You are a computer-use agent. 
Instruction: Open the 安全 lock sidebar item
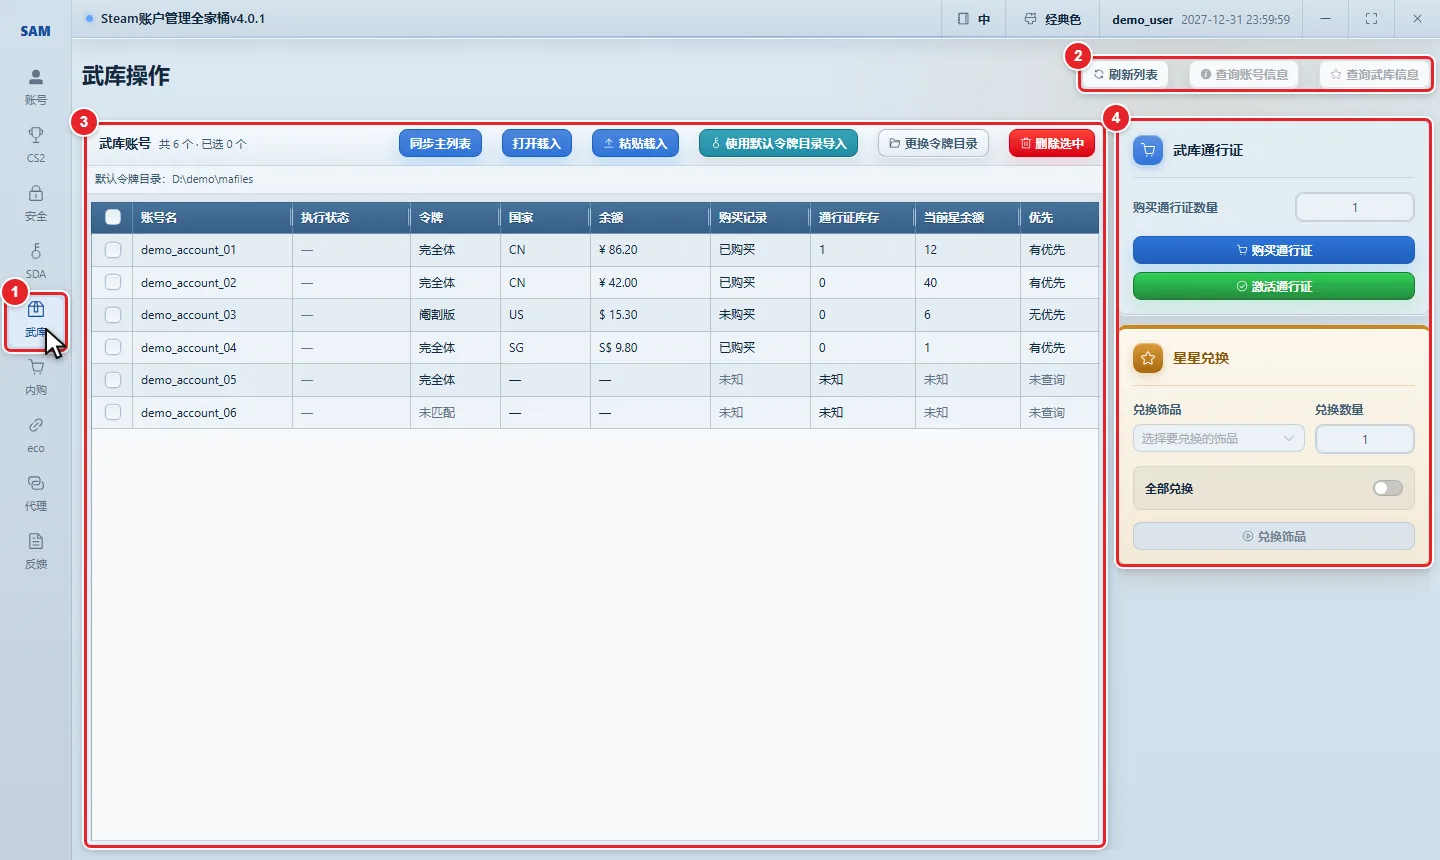(36, 203)
